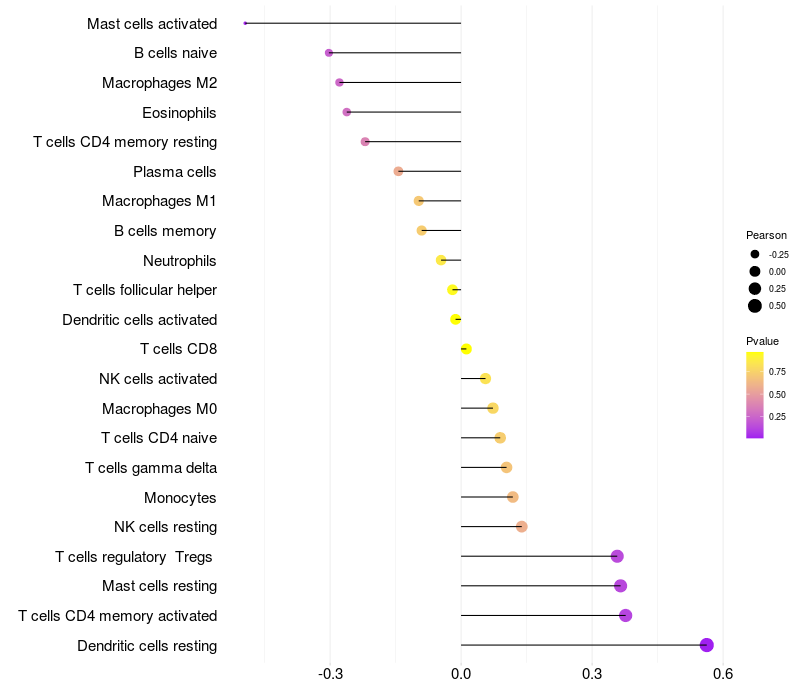Click the 0.25 Pearson legend circle

coord(755,289)
